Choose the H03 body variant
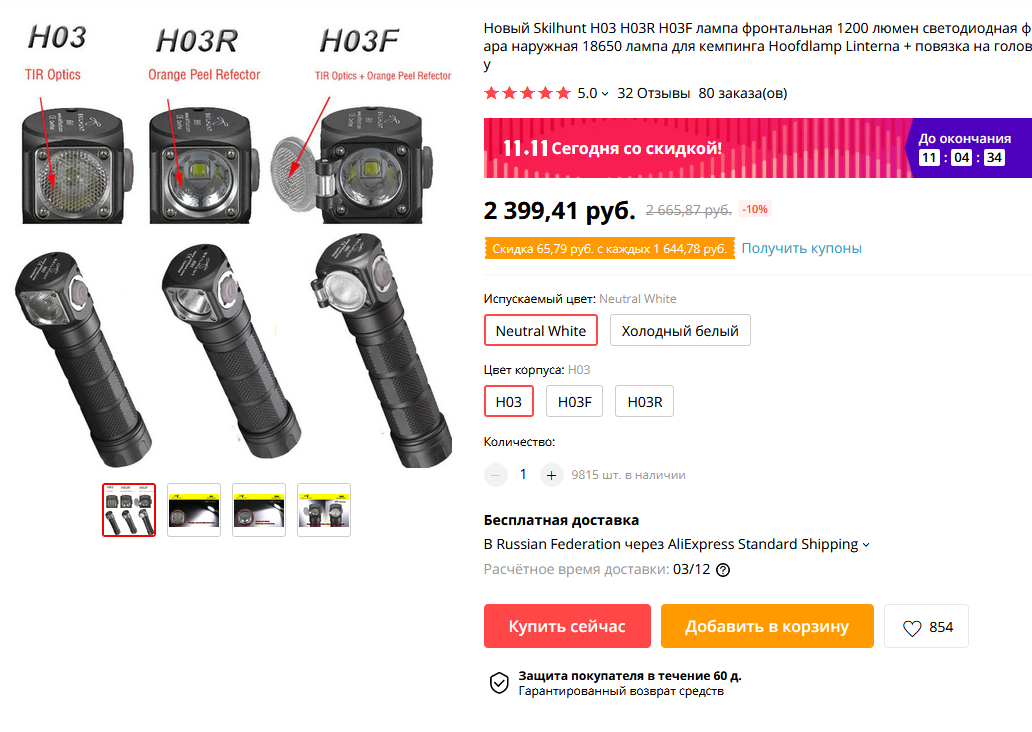 tap(509, 402)
